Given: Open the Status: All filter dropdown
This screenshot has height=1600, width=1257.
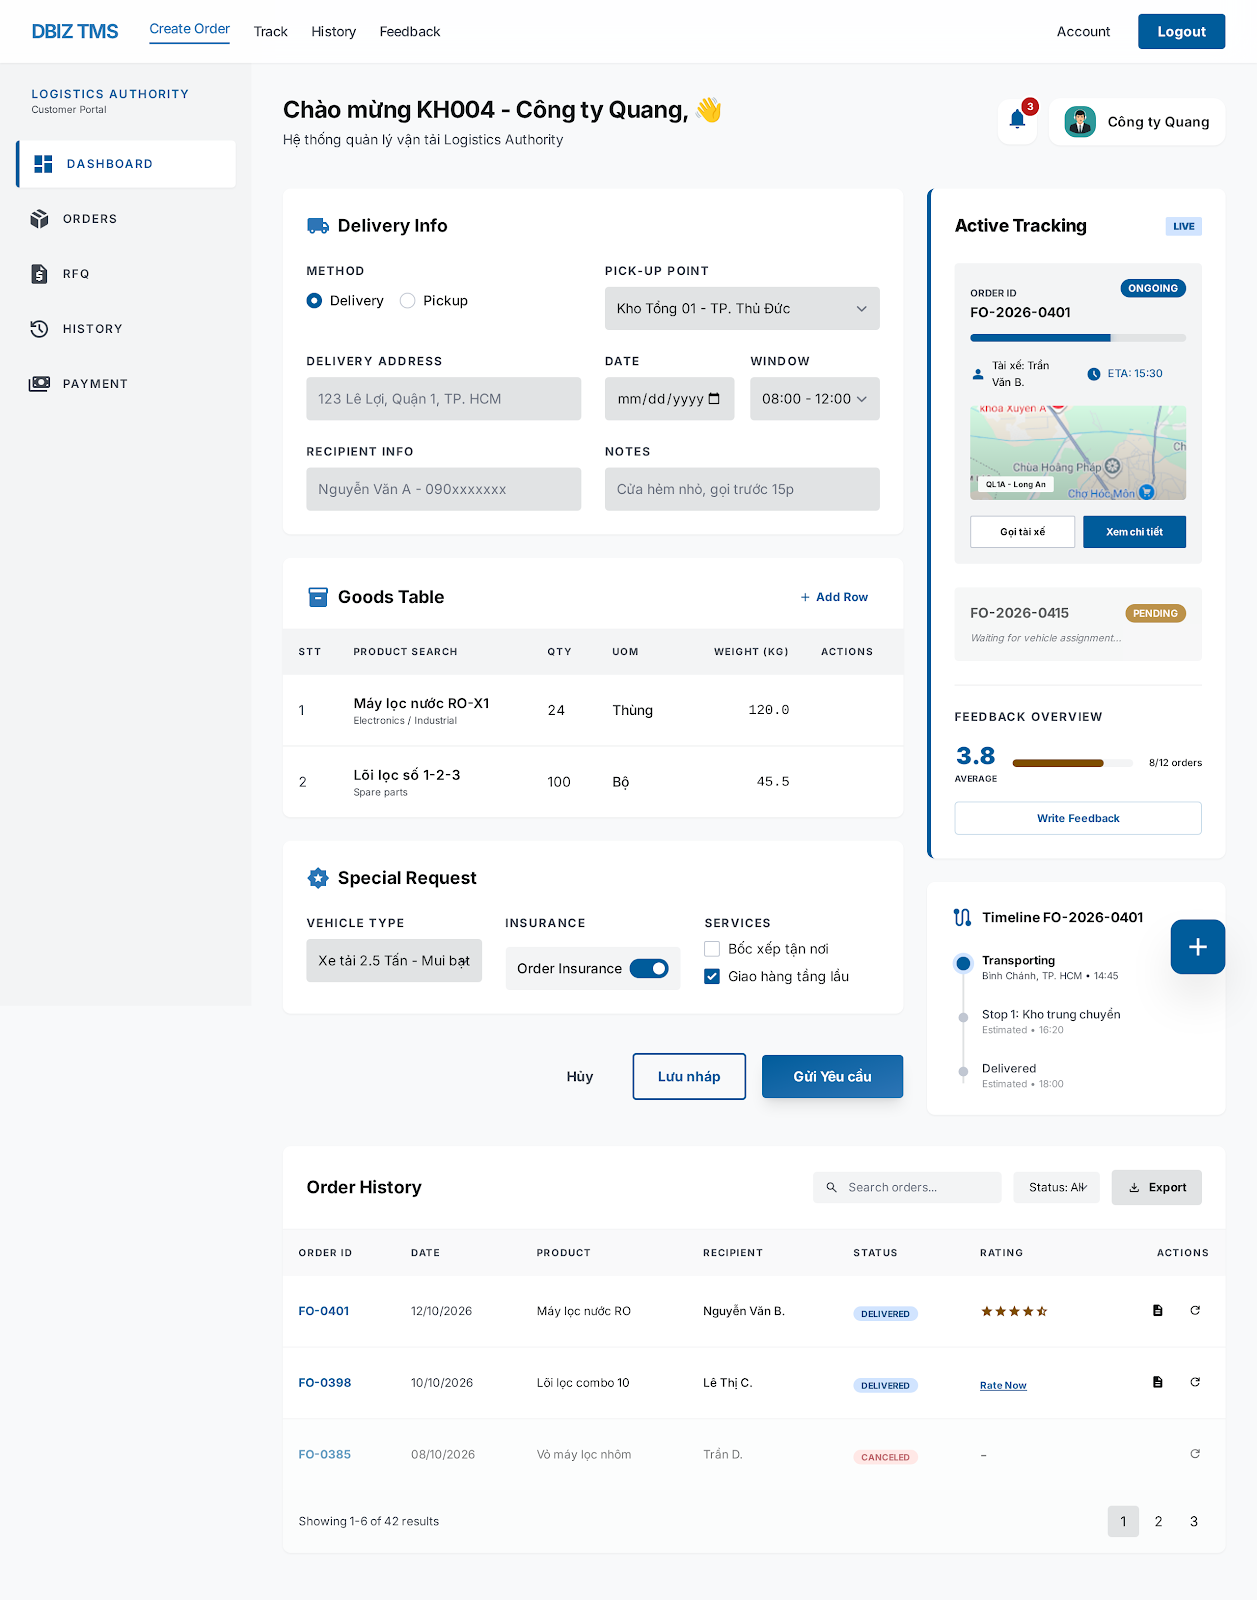Looking at the screenshot, I should (x=1057, y=1188).
